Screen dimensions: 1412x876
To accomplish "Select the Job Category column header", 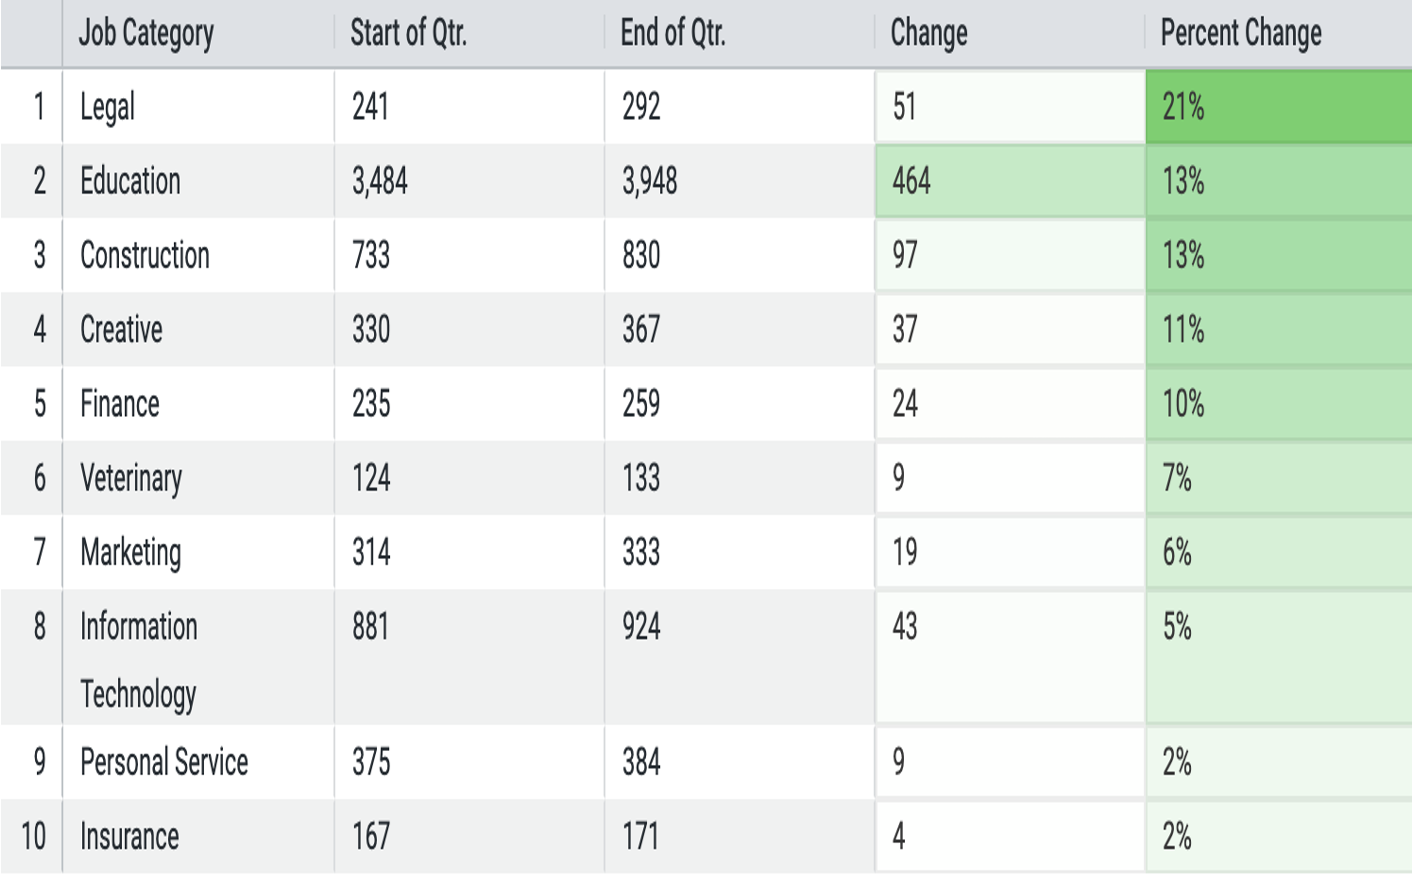I will pos(198,33).
